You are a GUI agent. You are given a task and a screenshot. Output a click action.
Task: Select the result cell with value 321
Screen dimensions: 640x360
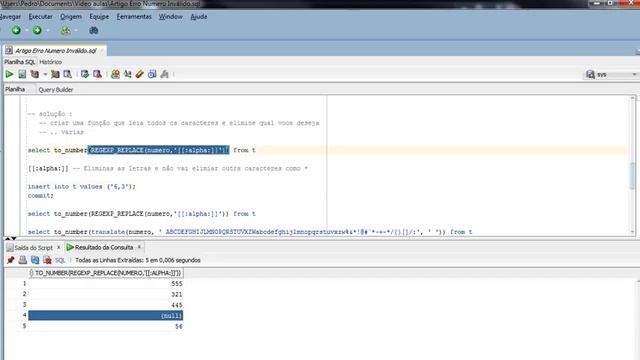pos(106,294)
